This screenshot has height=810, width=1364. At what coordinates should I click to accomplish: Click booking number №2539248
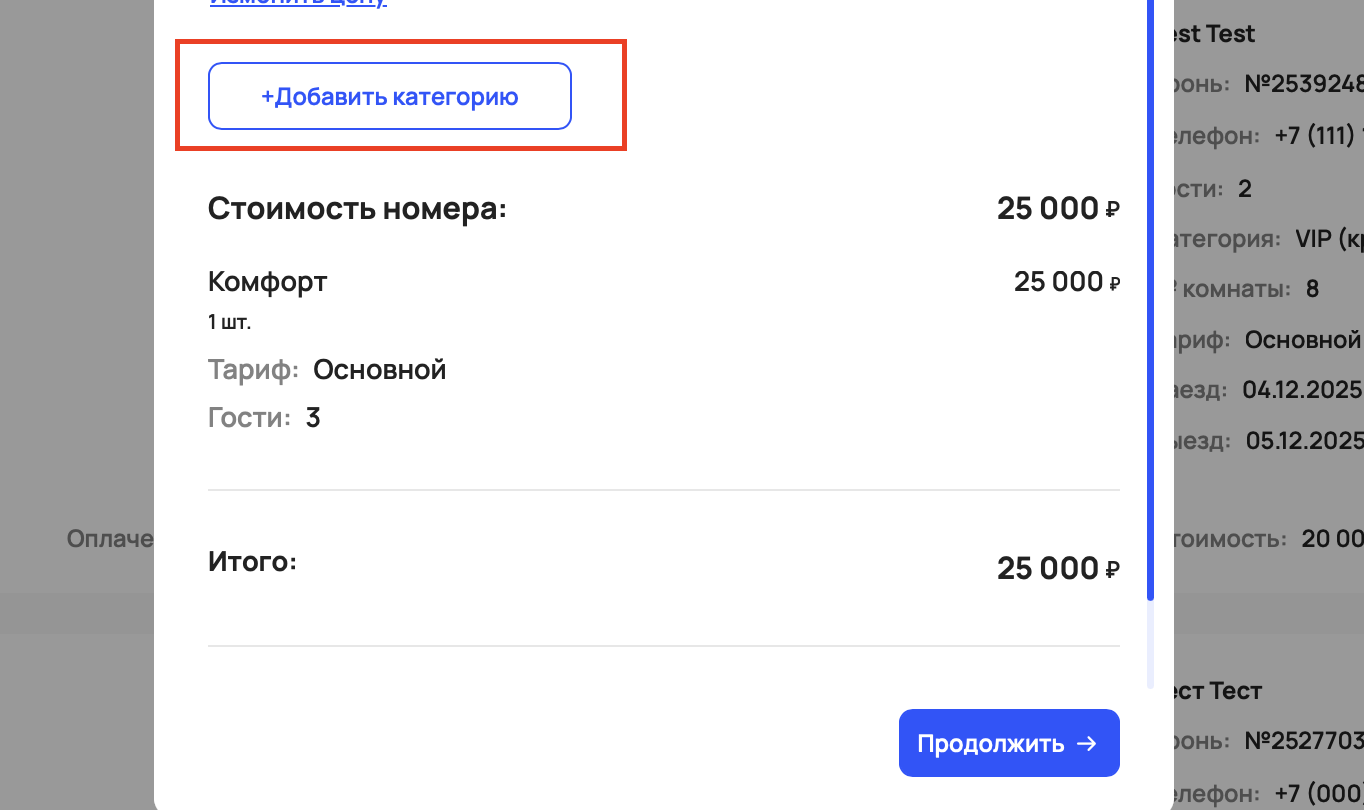1304,83
